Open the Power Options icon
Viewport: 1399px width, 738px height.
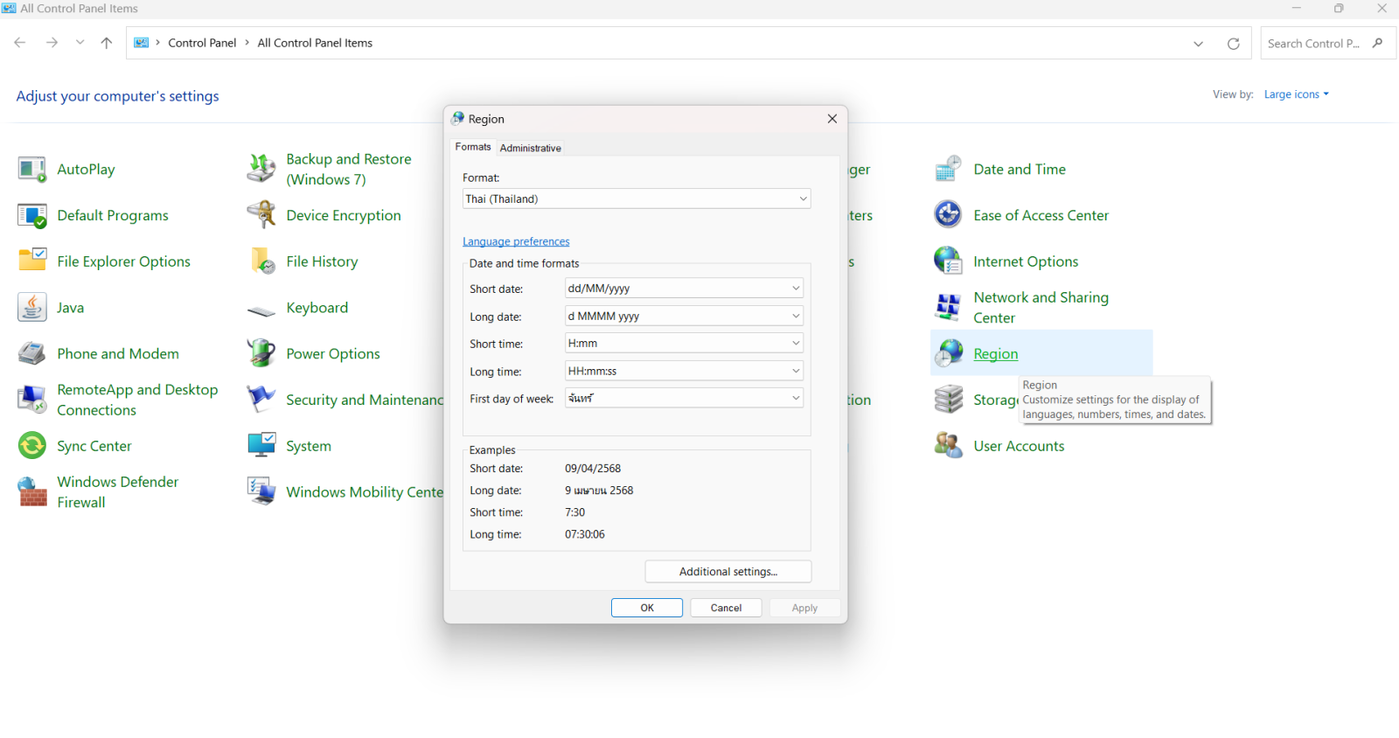click(x=261, y=353)
